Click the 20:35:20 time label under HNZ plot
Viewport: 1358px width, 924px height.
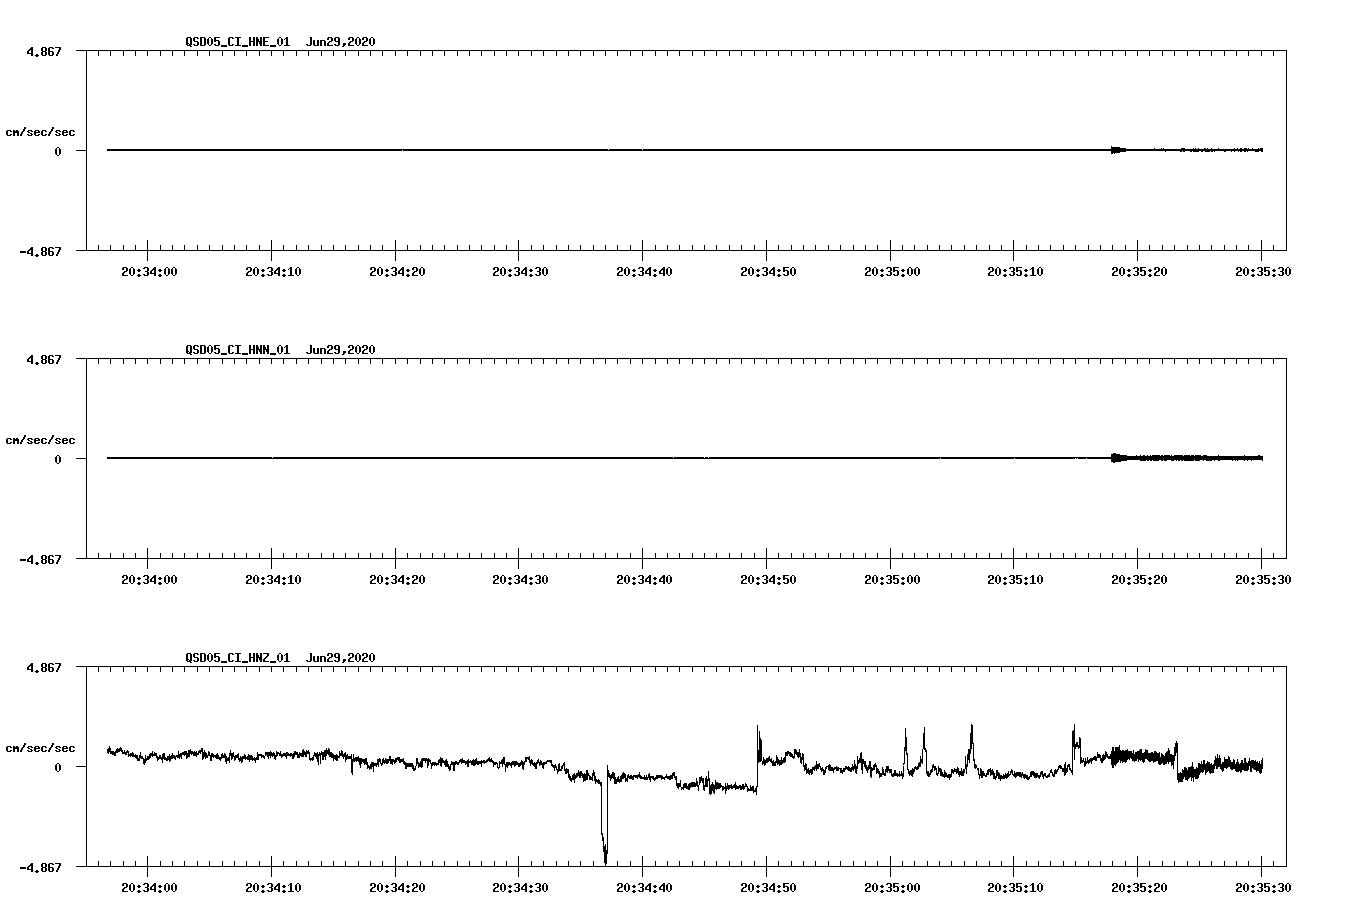[x=1138, y=887]
